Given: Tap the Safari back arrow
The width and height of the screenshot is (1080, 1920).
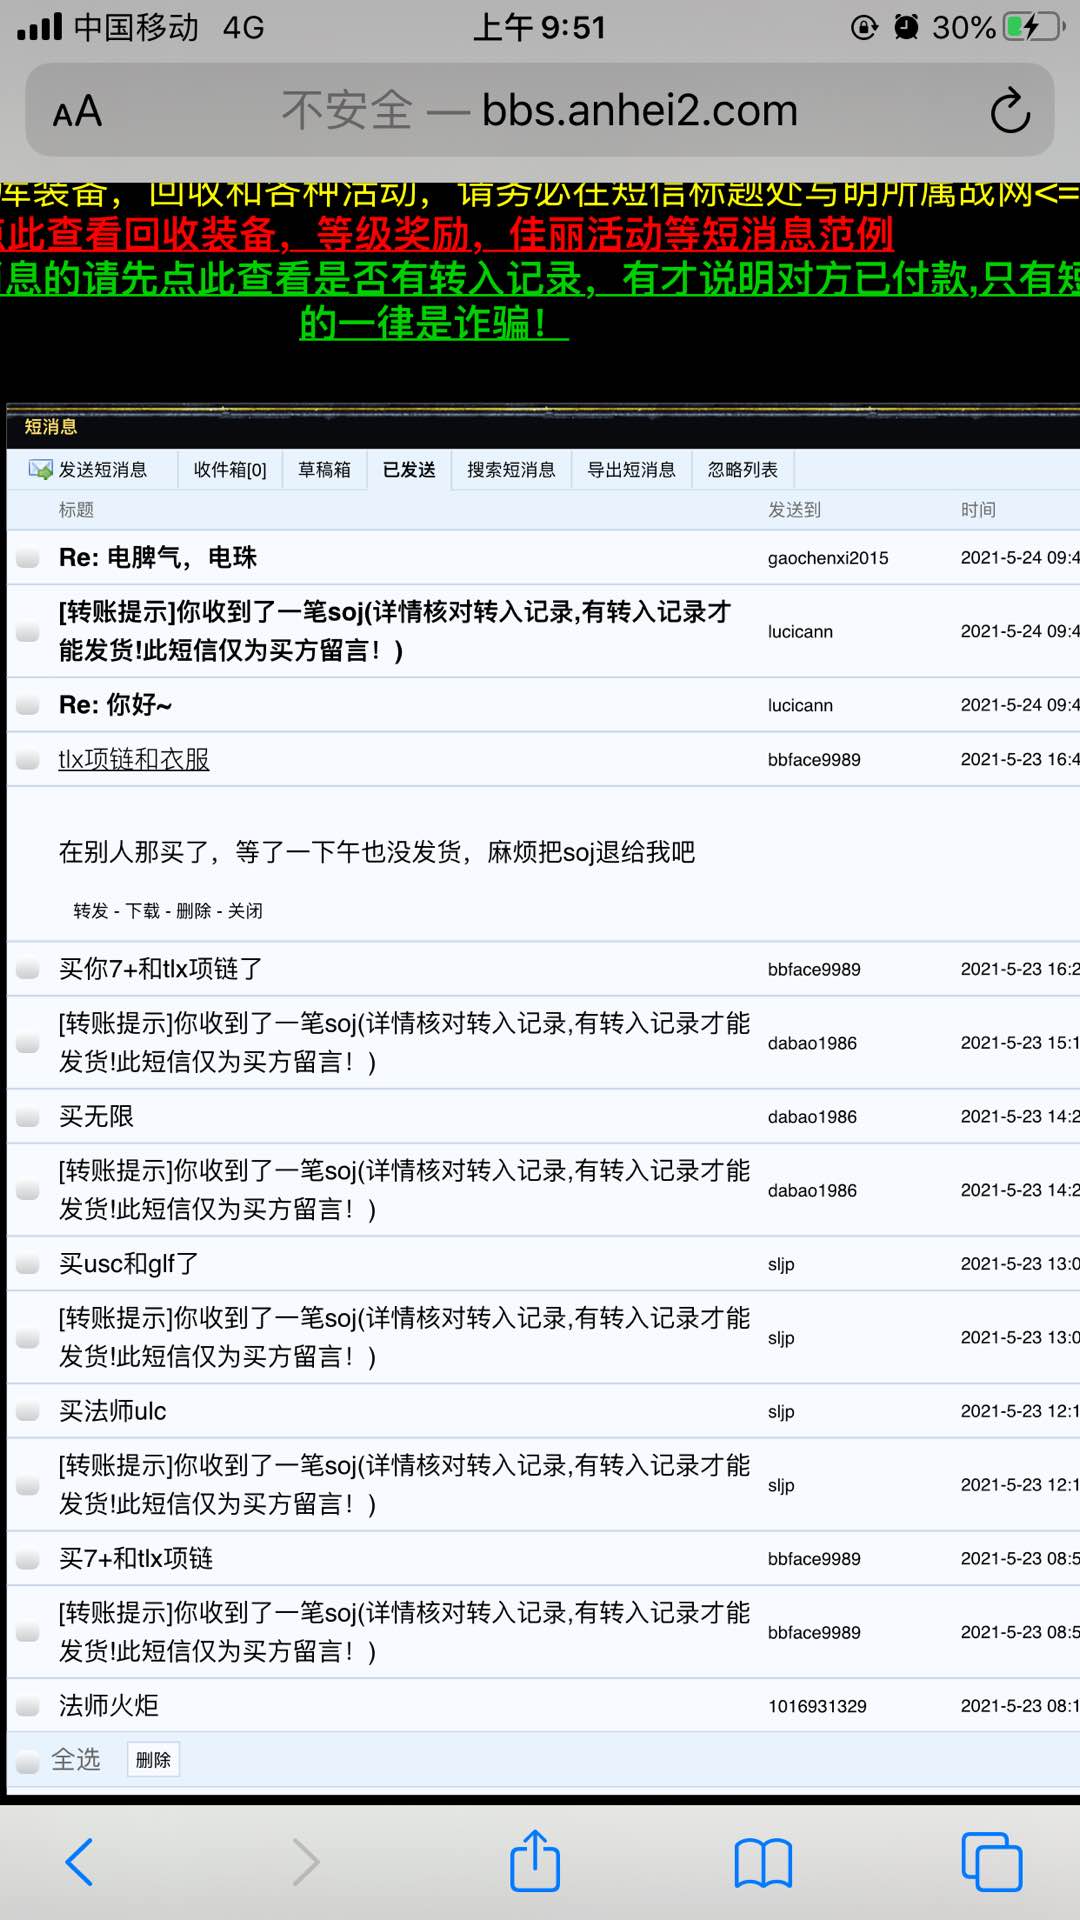Looking at the screenshot, I should (79, 1862).
